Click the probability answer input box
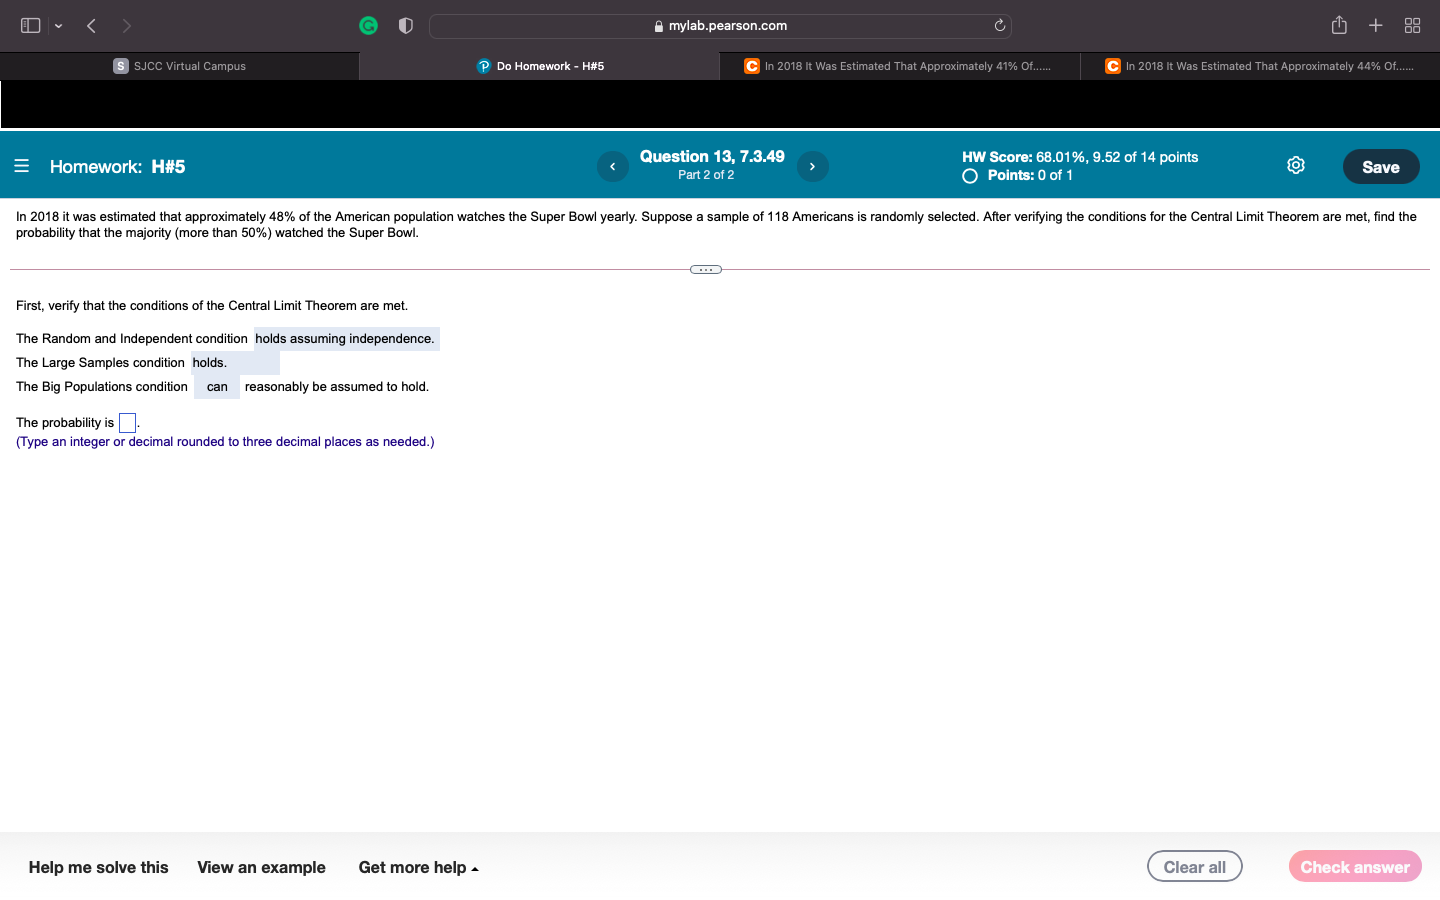The height and width of the screenshot is (900, 1440). (x=127, y=423)
